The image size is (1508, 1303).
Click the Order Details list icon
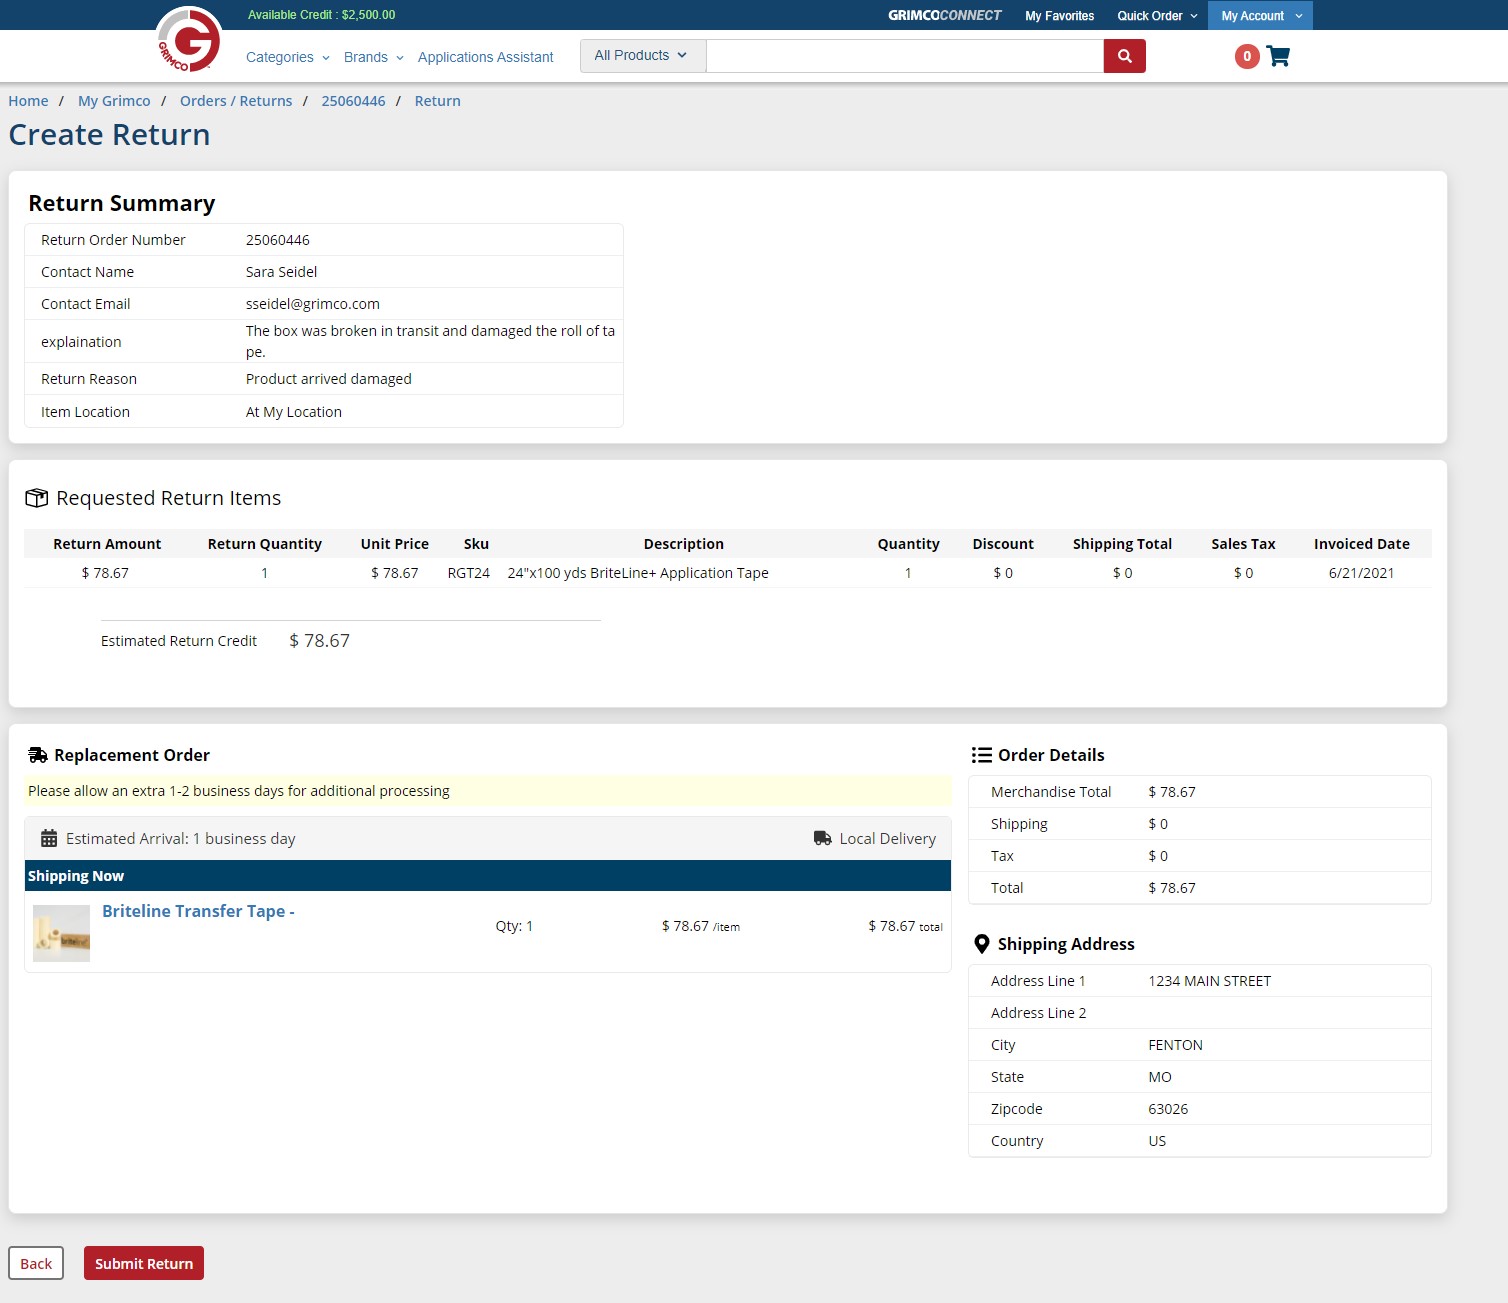coord(981,755)
